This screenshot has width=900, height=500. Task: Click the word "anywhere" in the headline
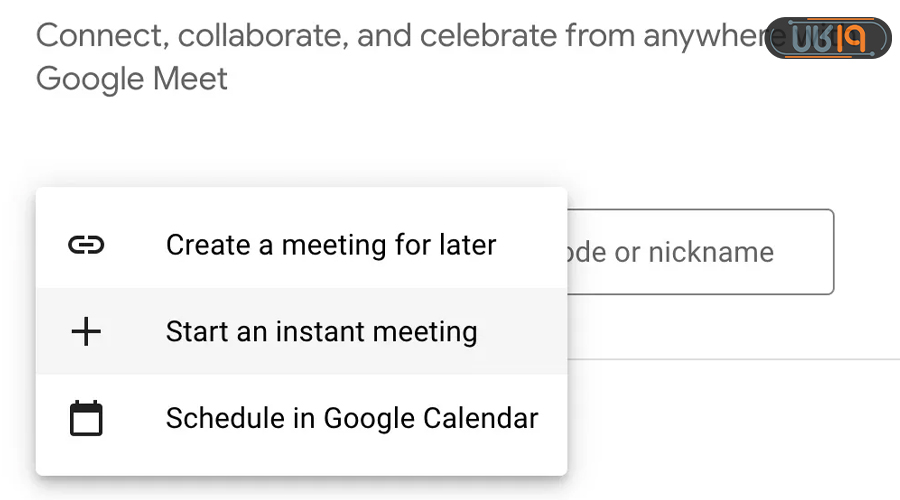[710, 36]
